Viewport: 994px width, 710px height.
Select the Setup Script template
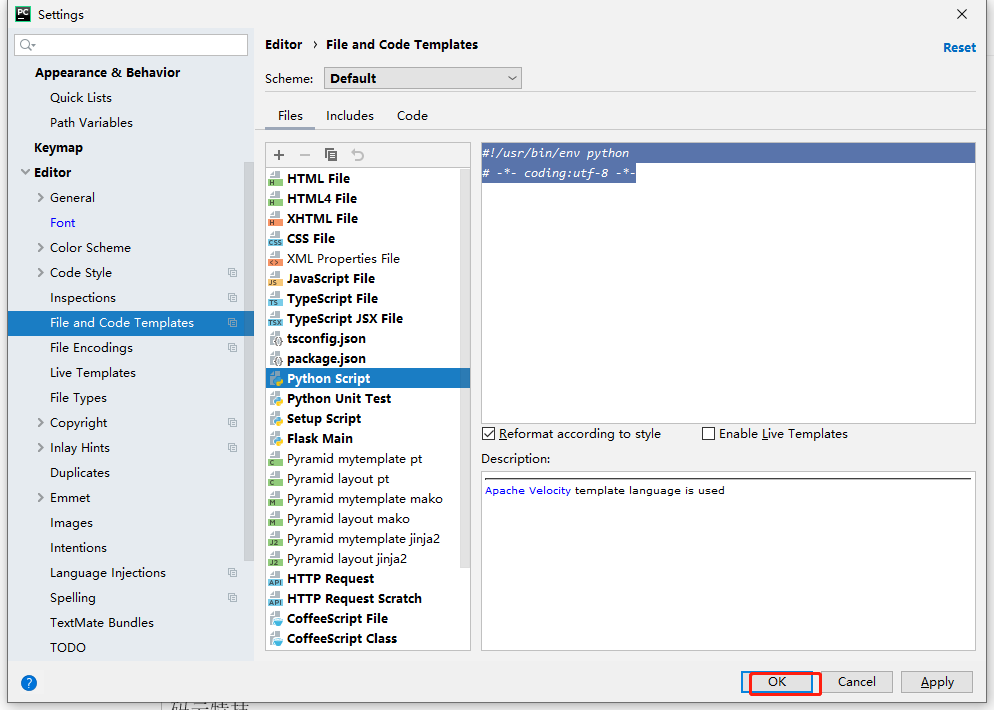click(323, 419)
